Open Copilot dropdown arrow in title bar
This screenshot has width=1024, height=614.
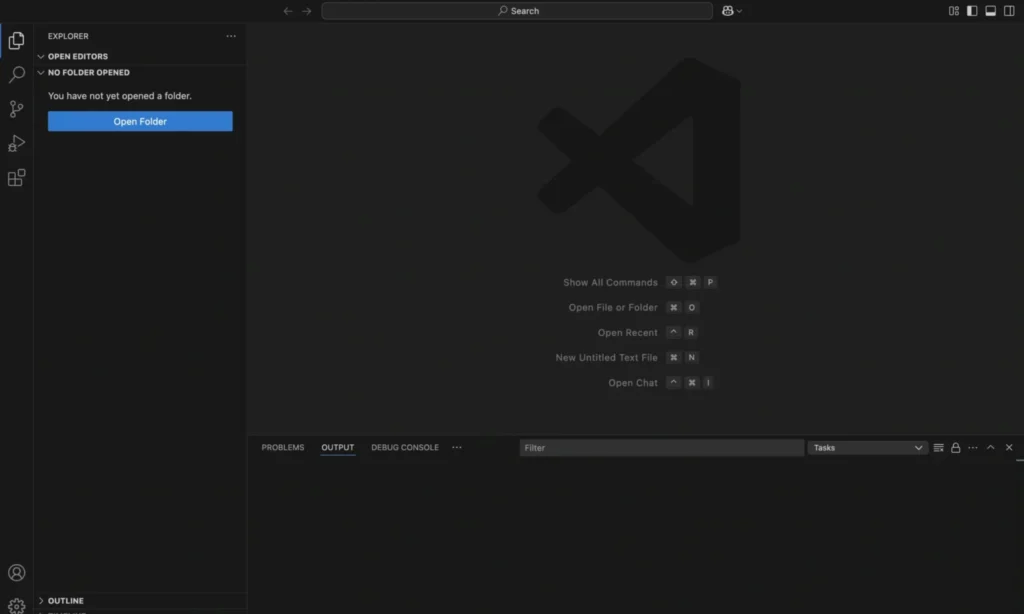pos(739,11)
